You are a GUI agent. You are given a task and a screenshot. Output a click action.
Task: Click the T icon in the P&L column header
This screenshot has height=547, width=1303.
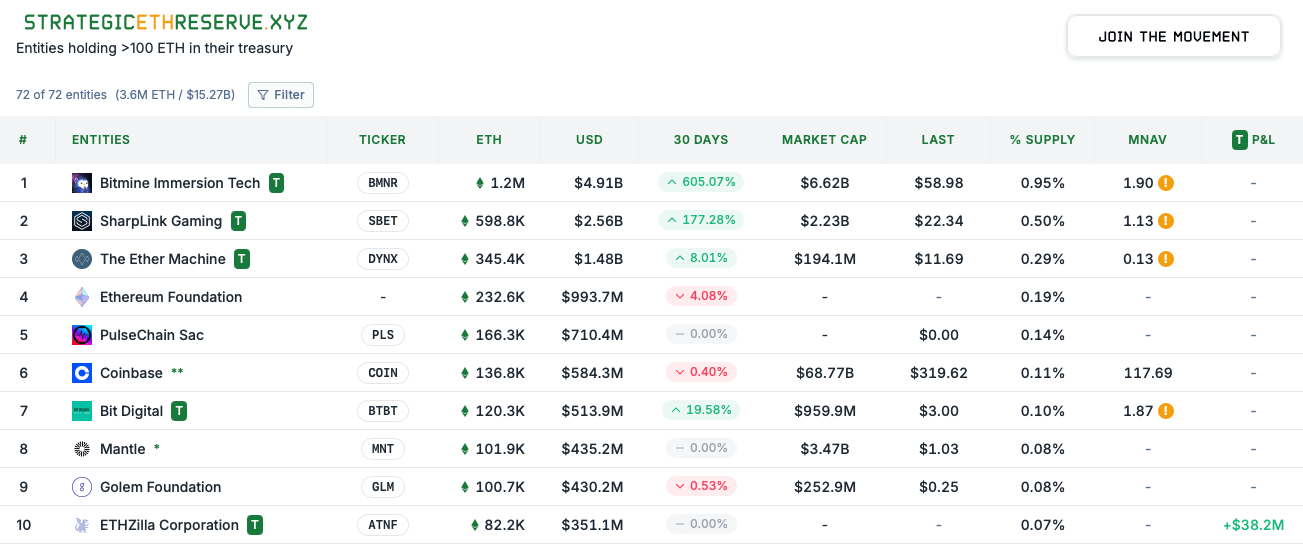pyautogui.click(x=1240, y=140)
